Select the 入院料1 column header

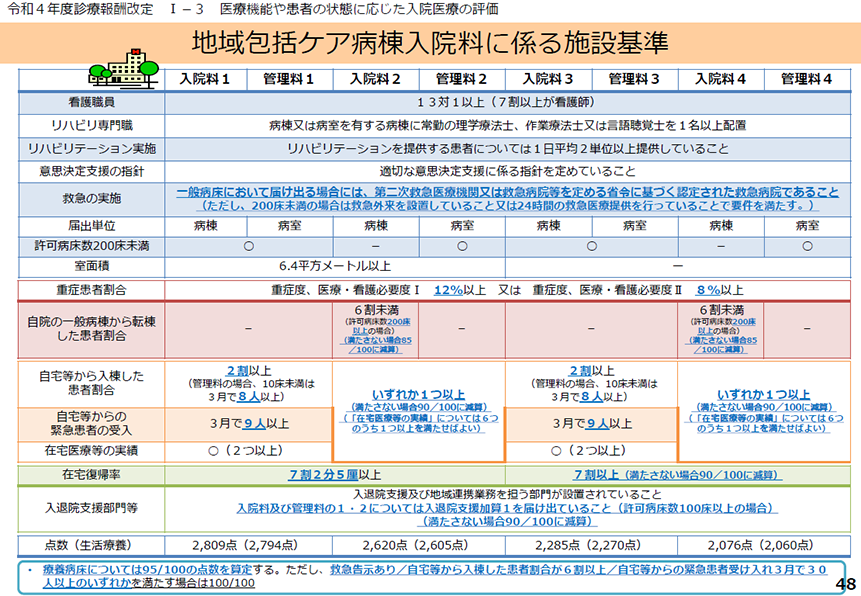[205, 80]
